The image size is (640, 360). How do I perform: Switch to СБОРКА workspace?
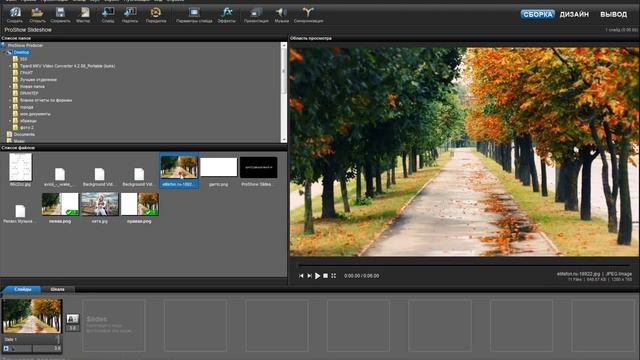coord(538,14)
